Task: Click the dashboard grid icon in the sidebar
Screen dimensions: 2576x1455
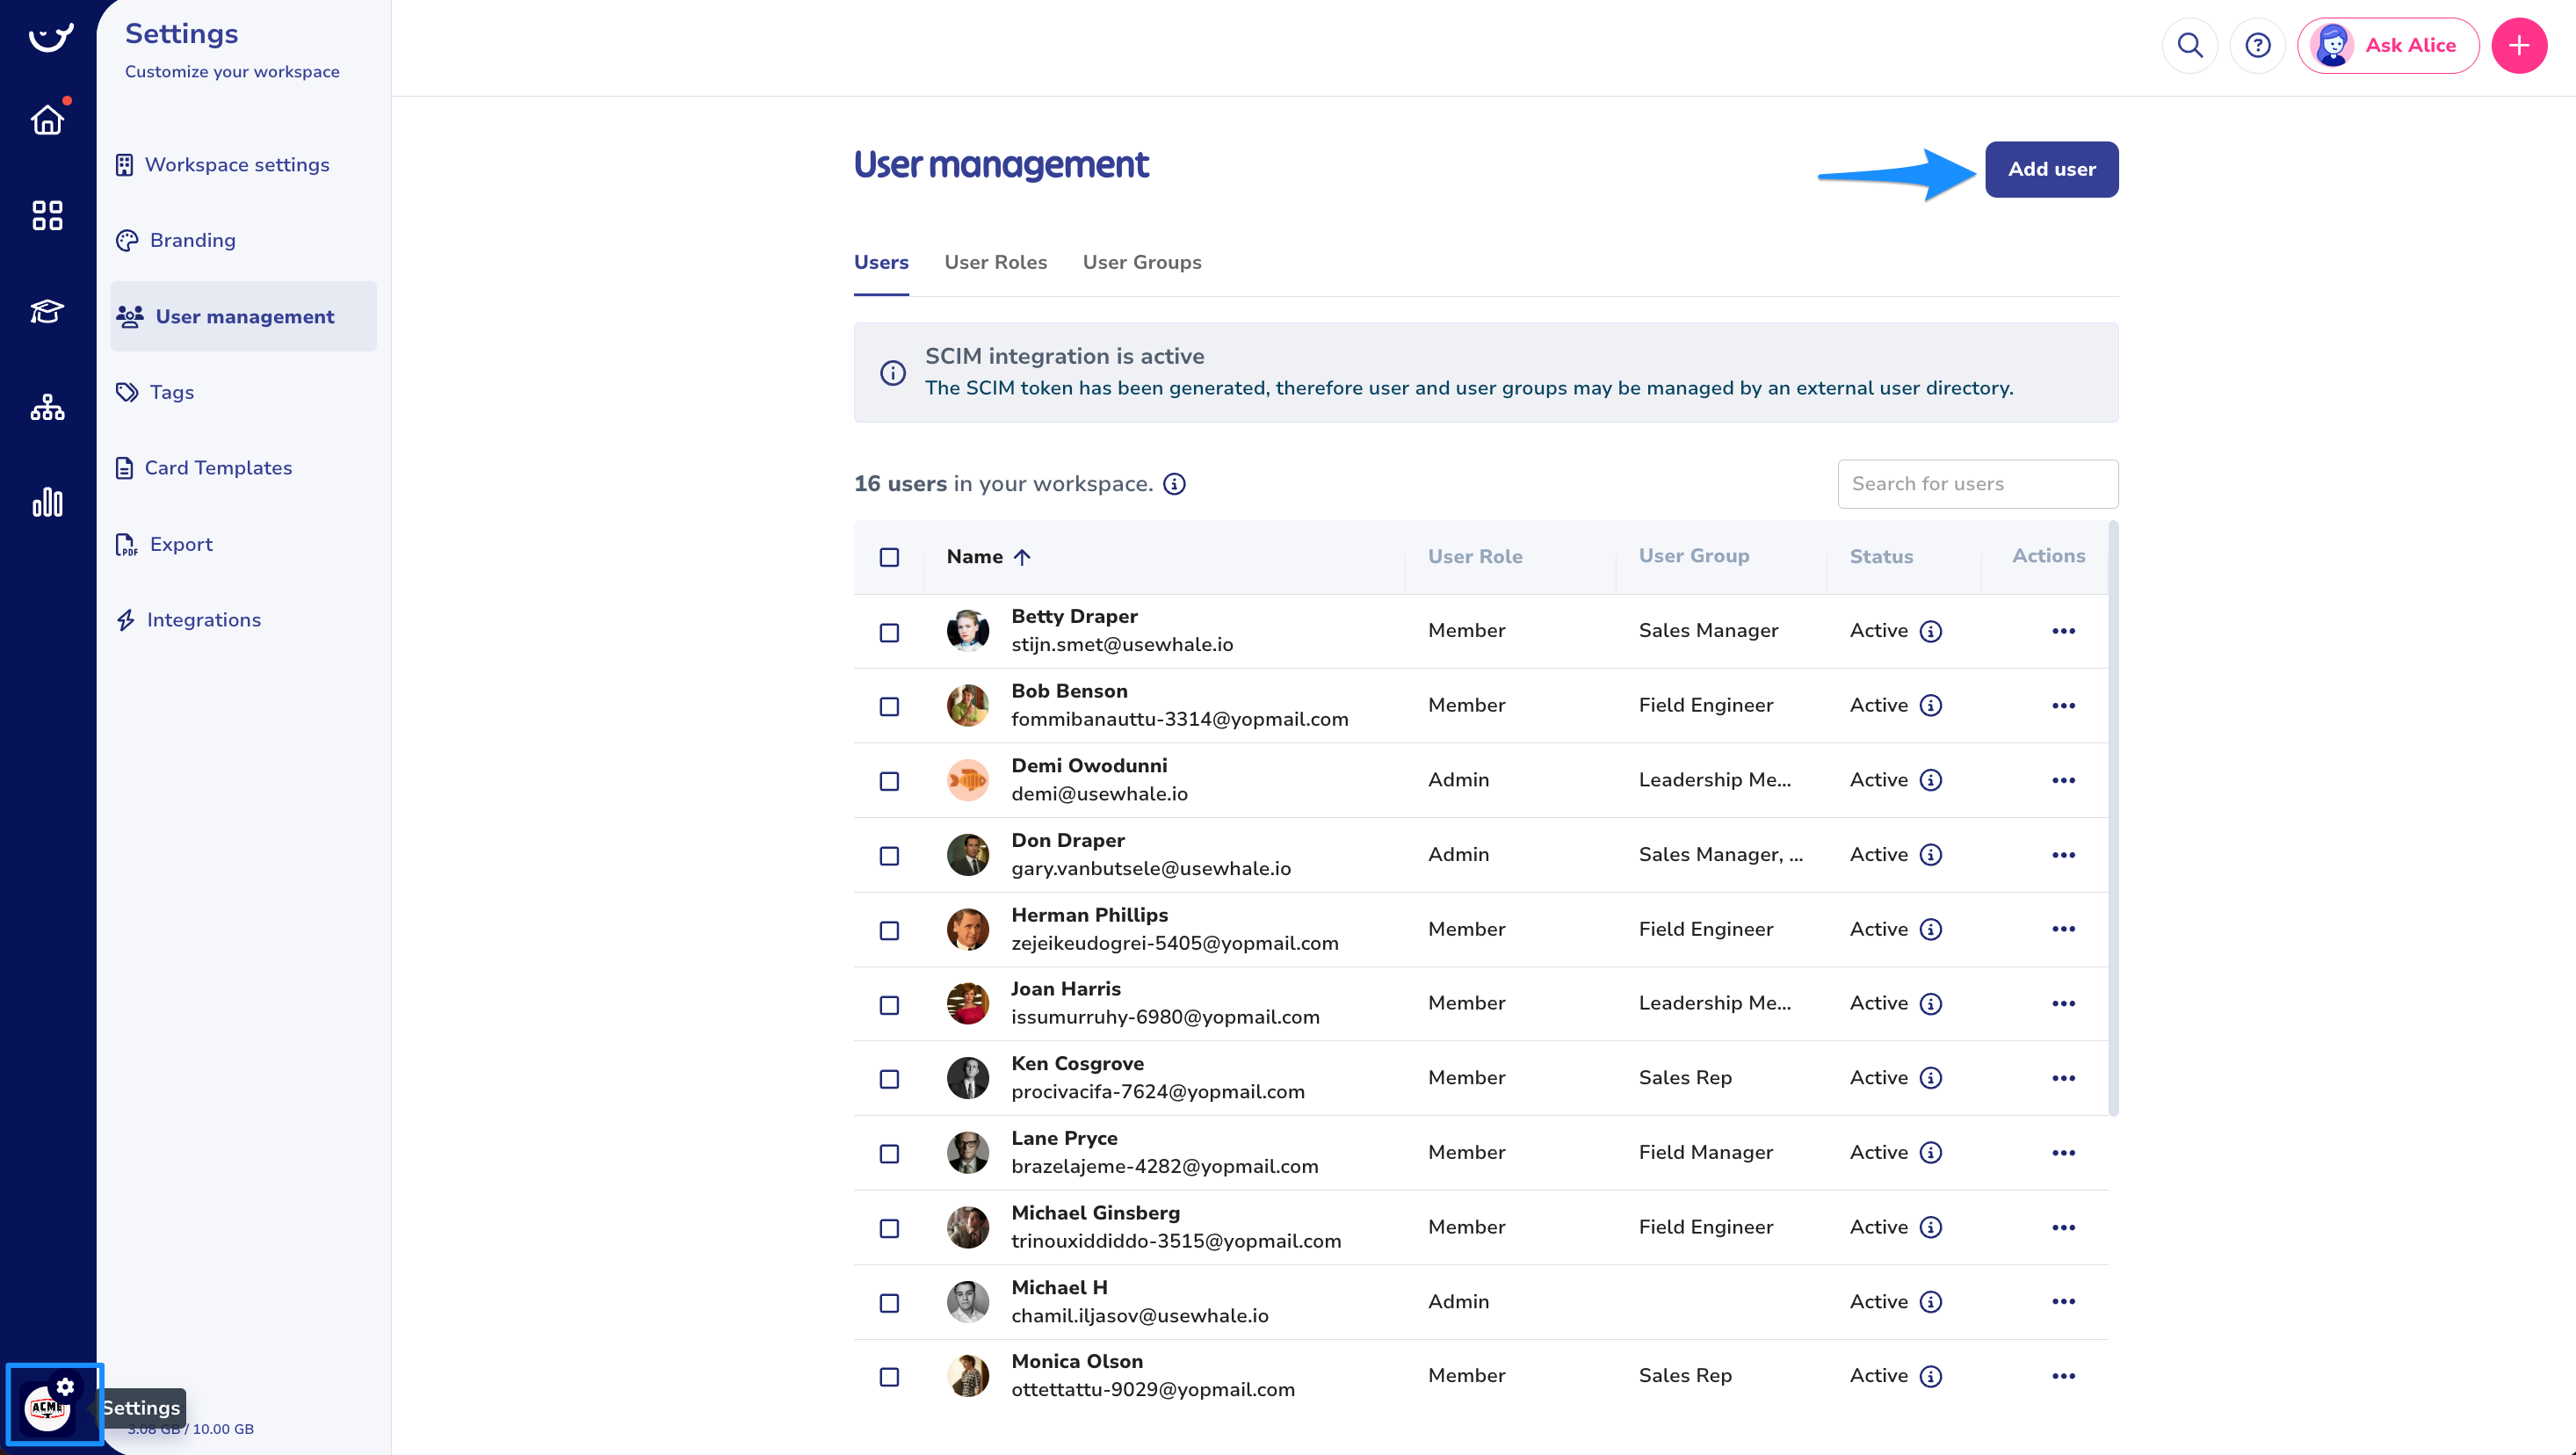Action: 47,215
